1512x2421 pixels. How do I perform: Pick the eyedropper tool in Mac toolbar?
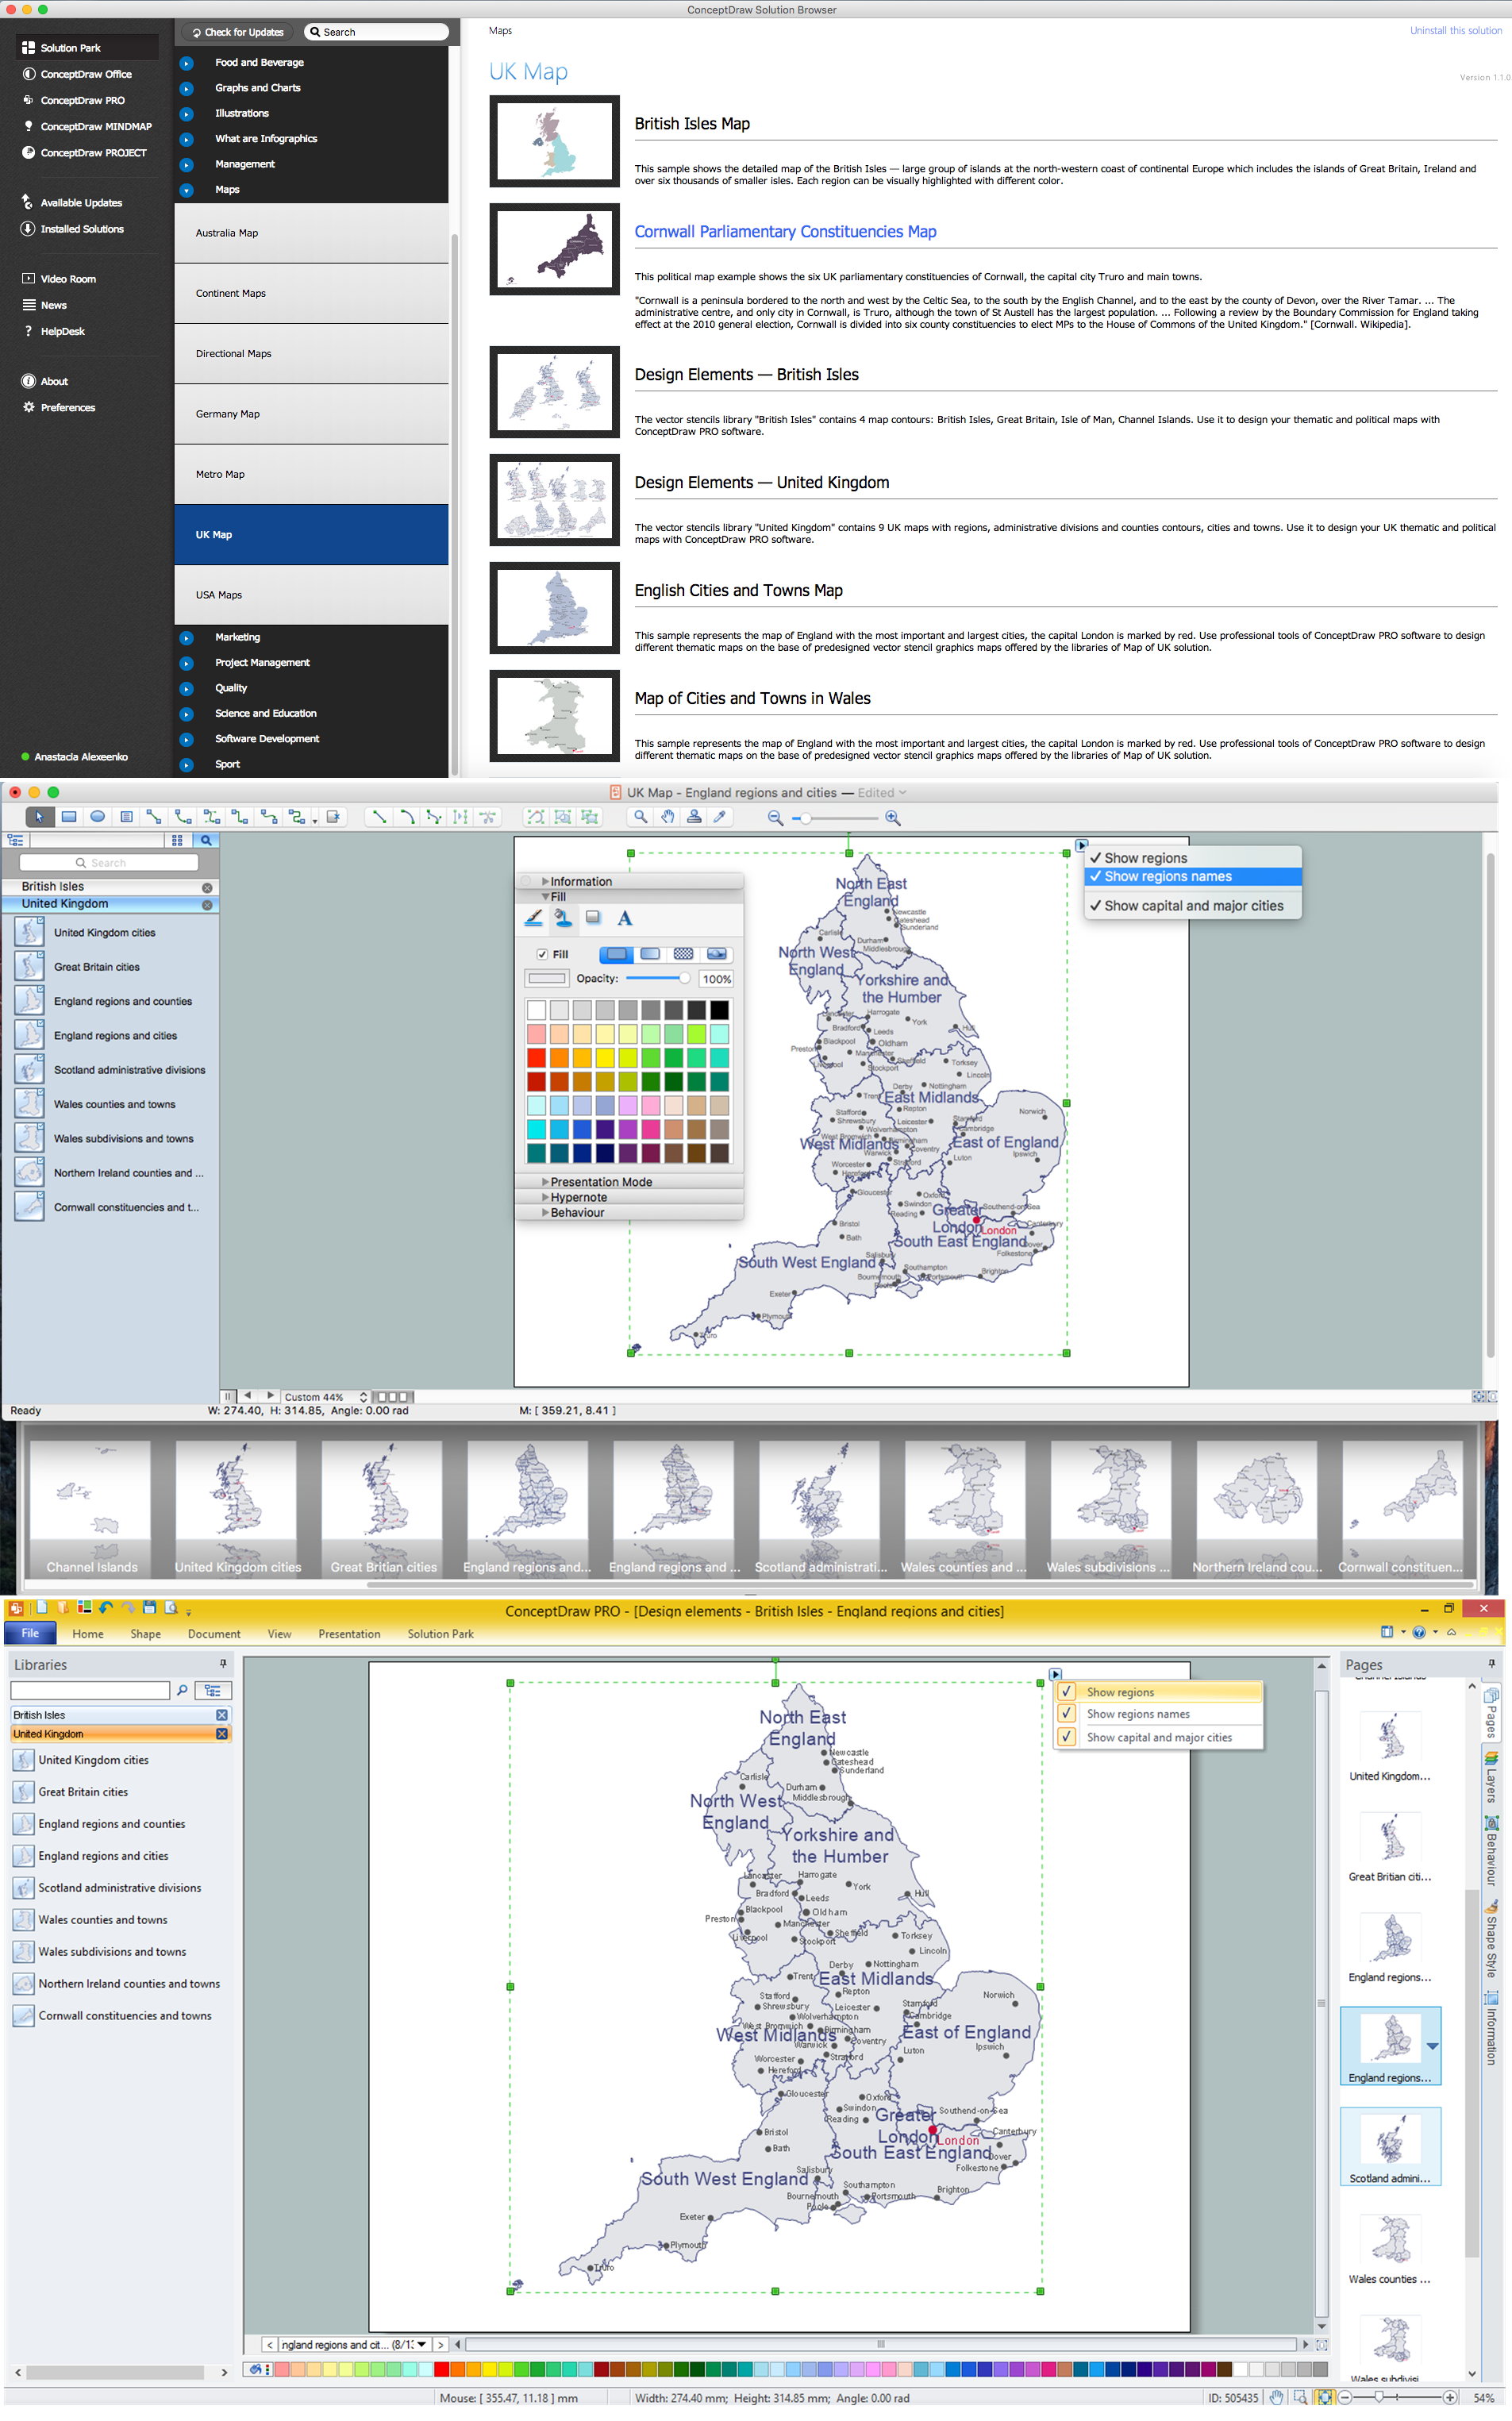pos(719,817)
